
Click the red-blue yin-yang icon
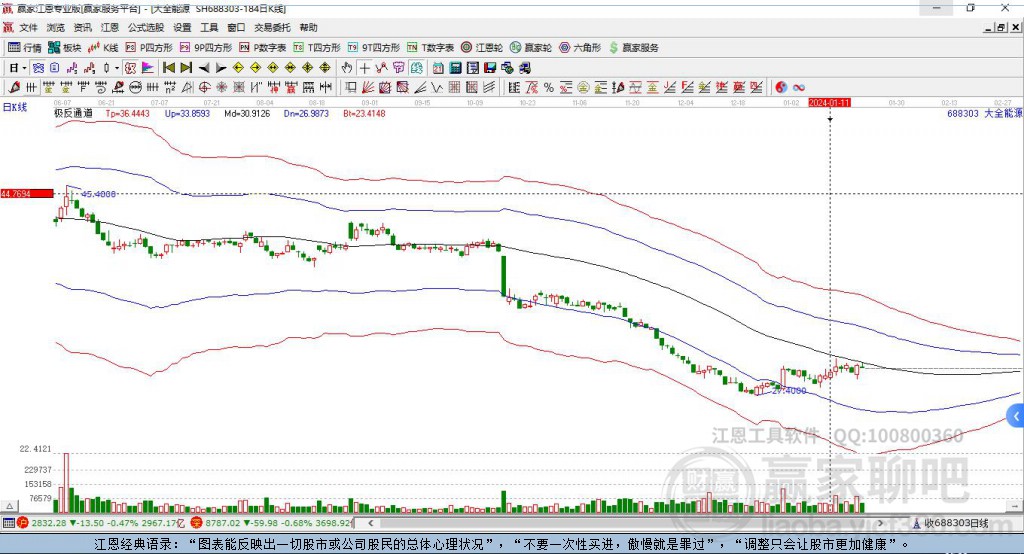pos(781,88)
